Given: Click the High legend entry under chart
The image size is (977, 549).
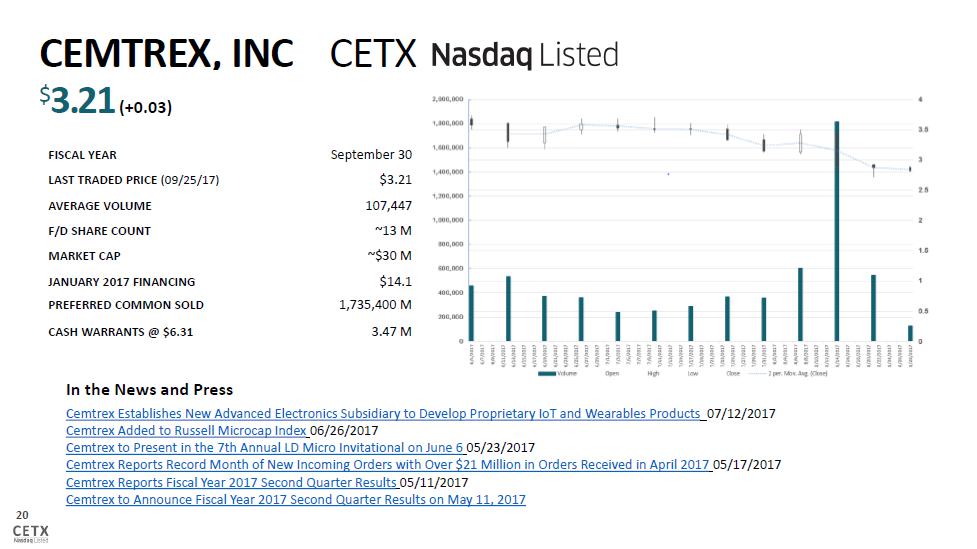Looking at the screenshot, I should (x=653, y=374).
